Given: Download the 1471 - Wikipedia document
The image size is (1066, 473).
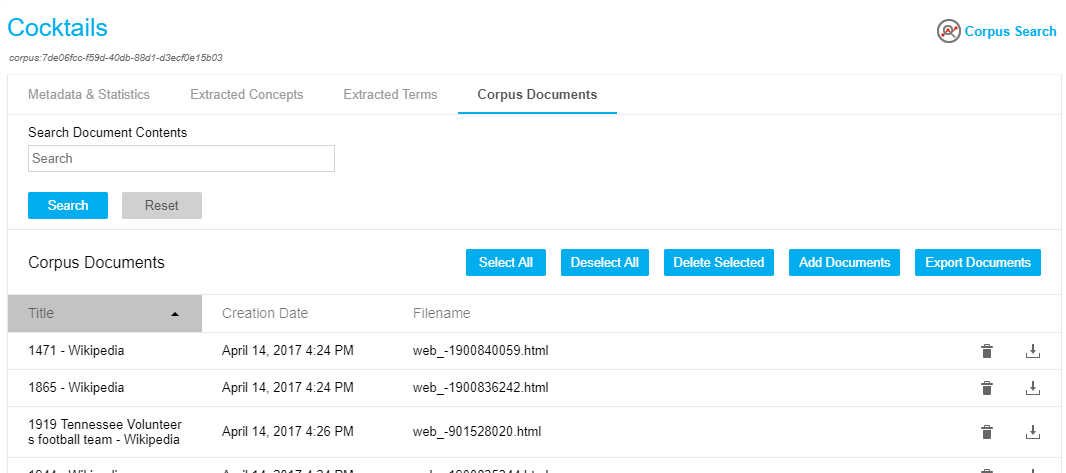Looking at the screenshot, I should (x=1033, y=351).
